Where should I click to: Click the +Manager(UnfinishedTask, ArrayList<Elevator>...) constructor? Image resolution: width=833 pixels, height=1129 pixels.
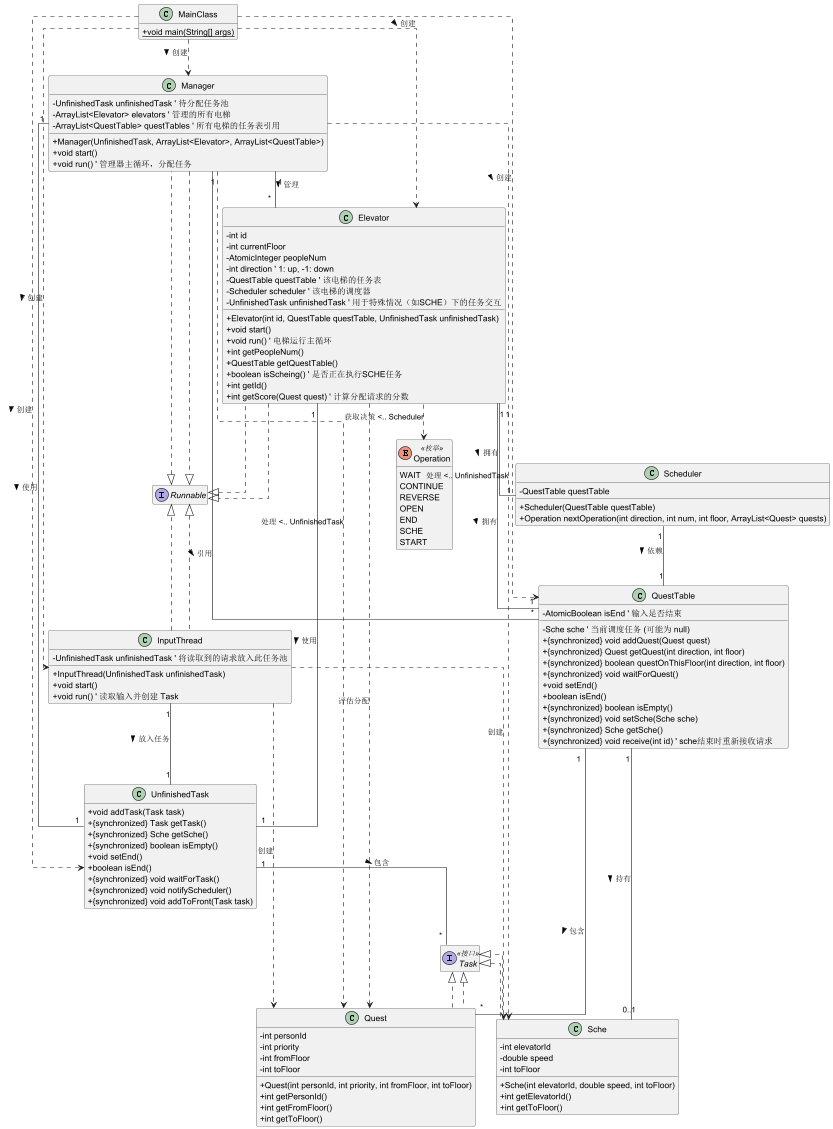click(188, 142)
